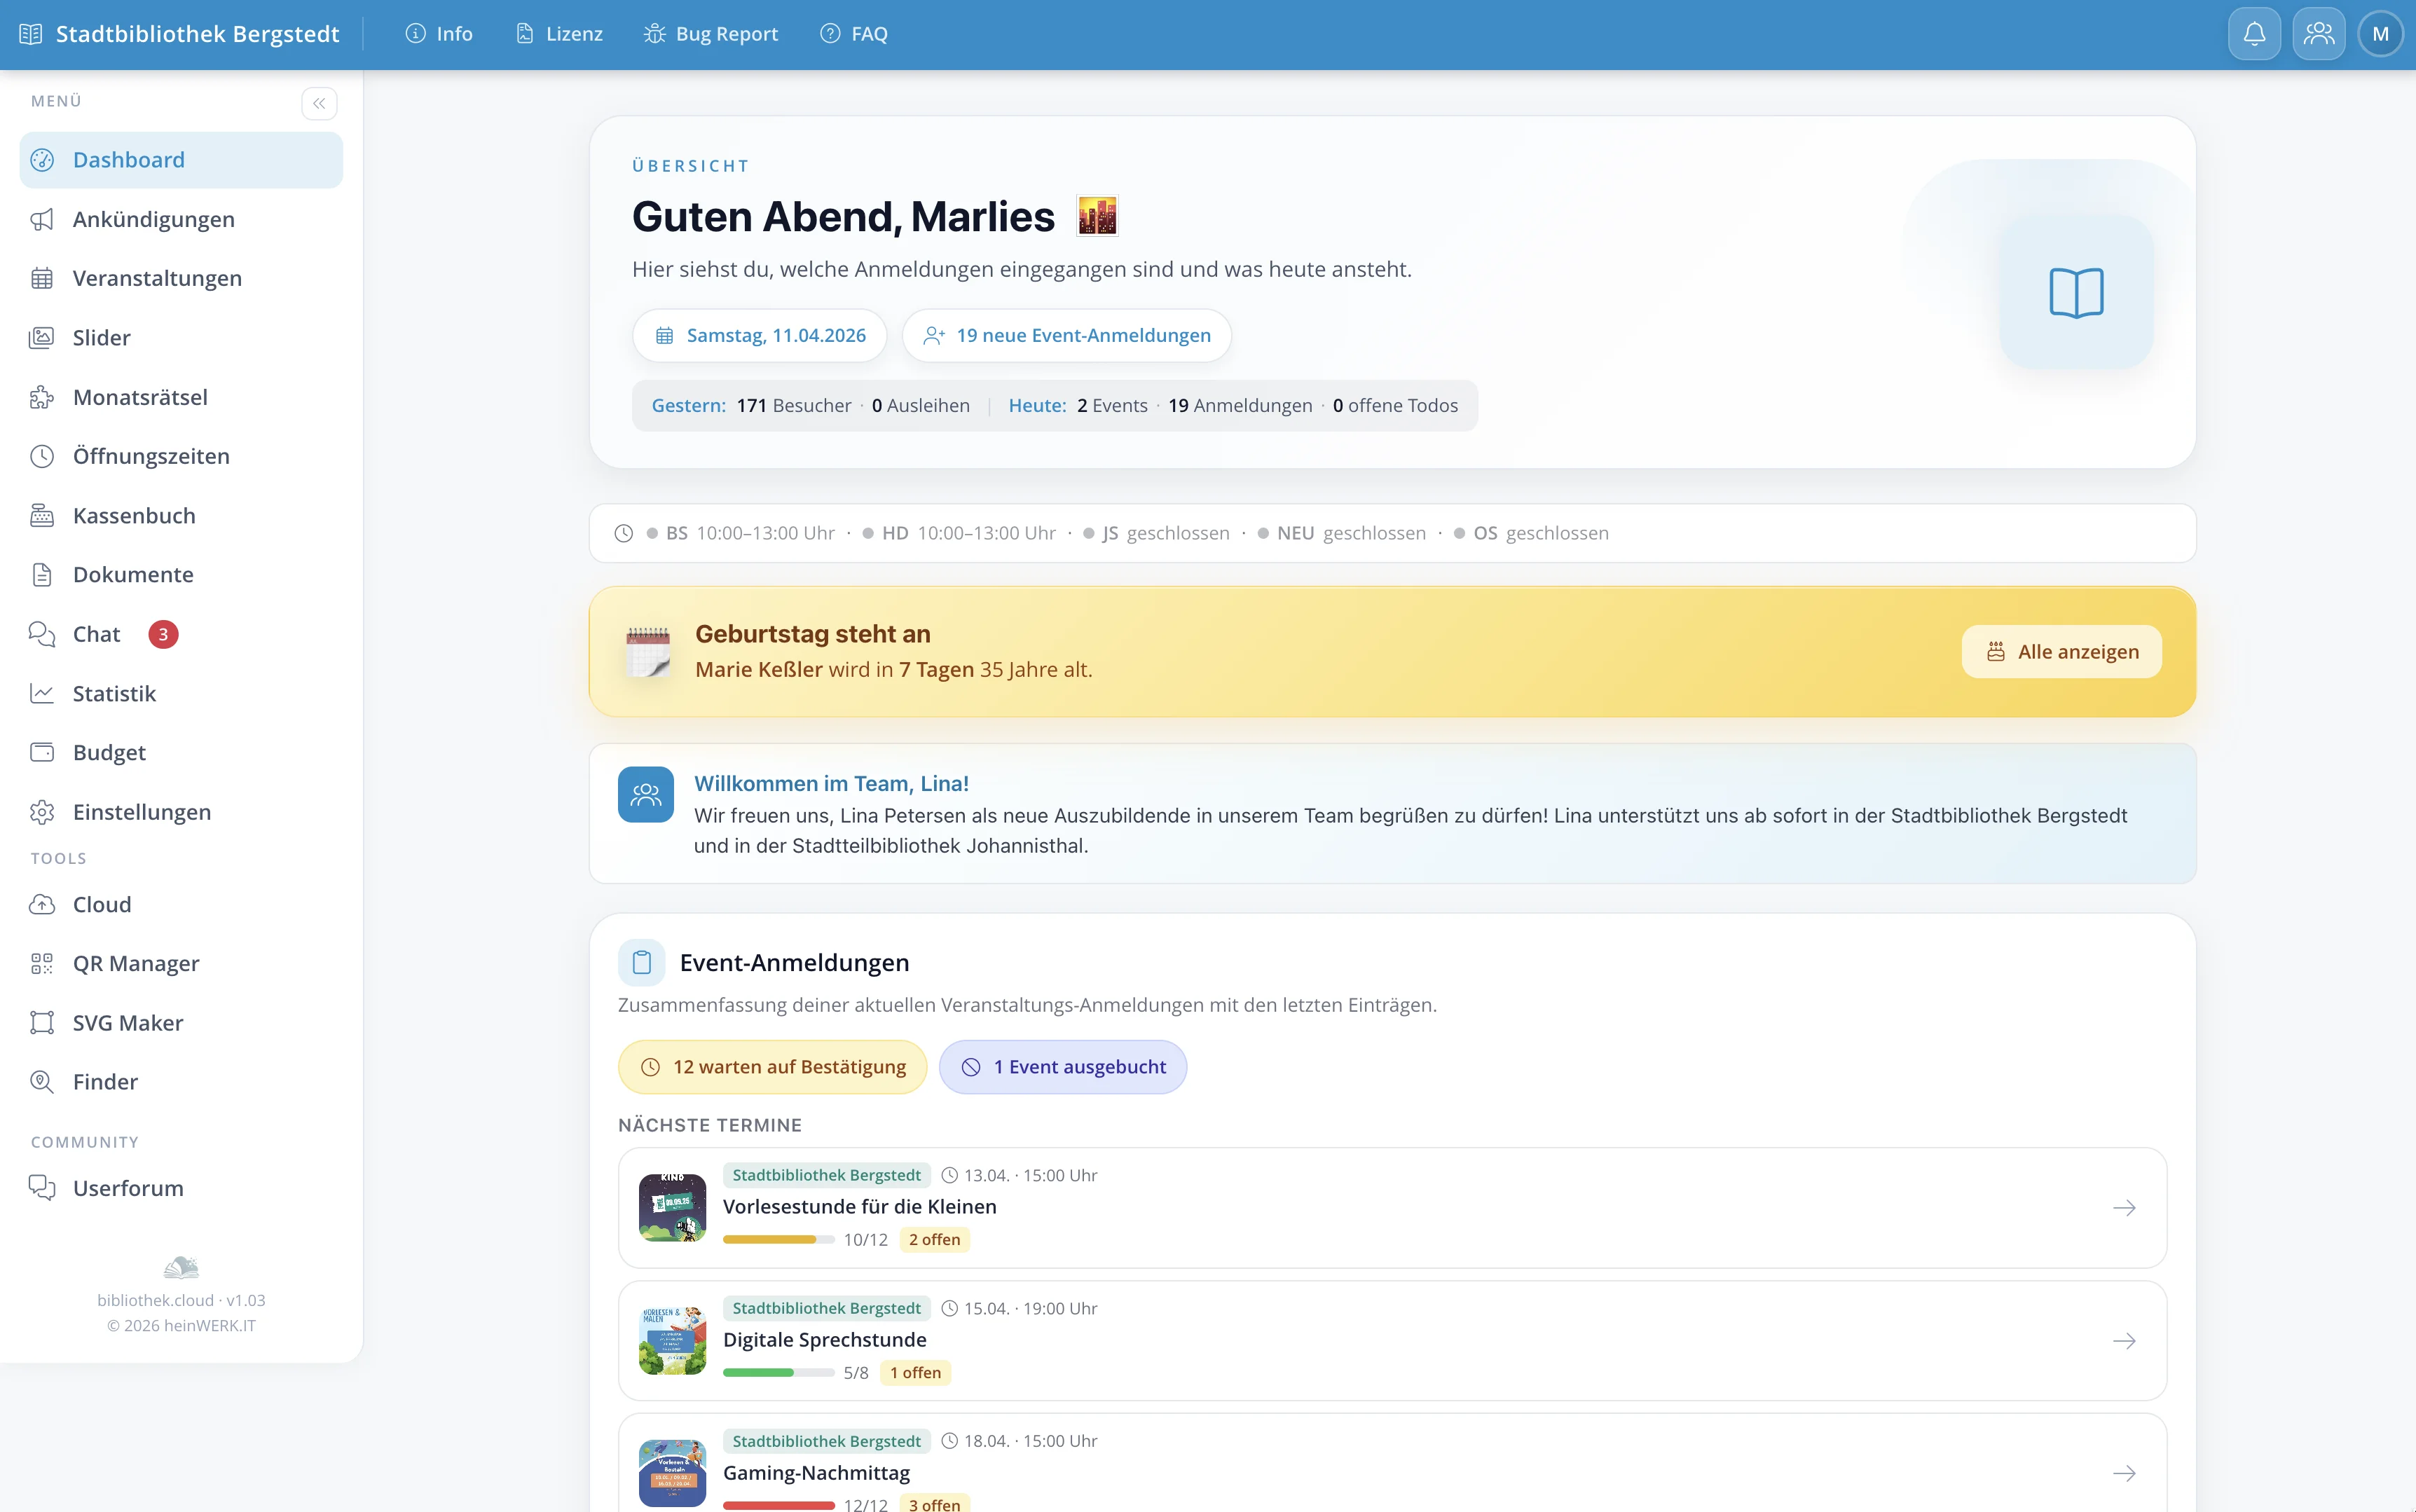Open the team members icon in the header

click(2318, 33)
